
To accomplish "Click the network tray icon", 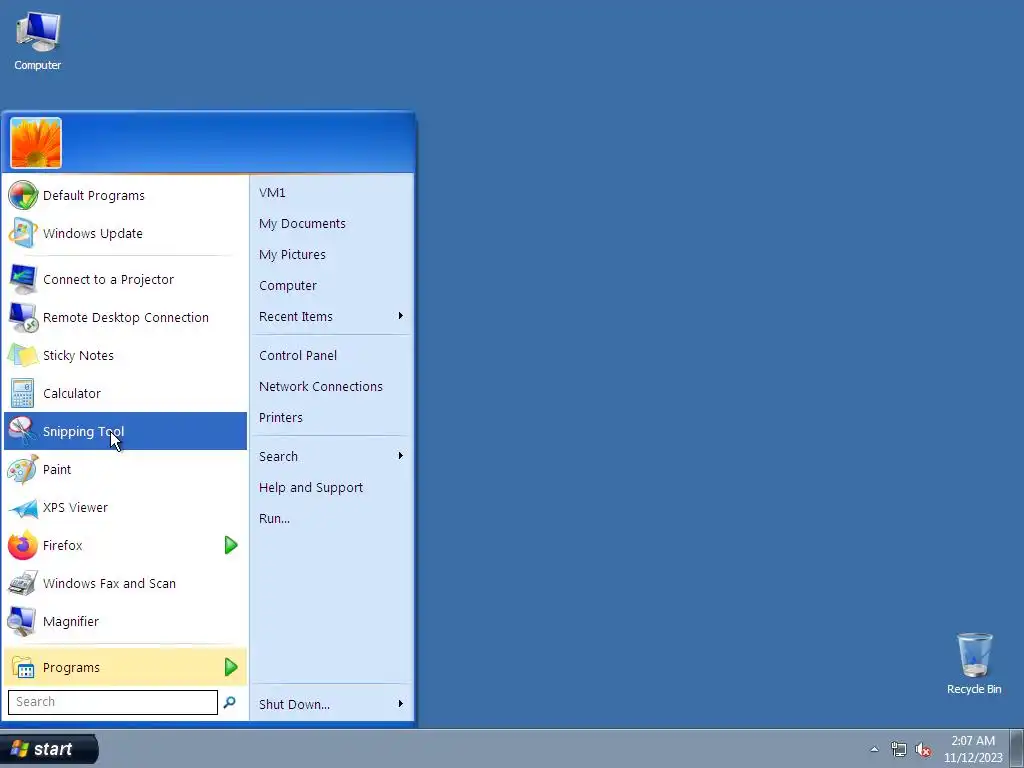I will (899, 749).
